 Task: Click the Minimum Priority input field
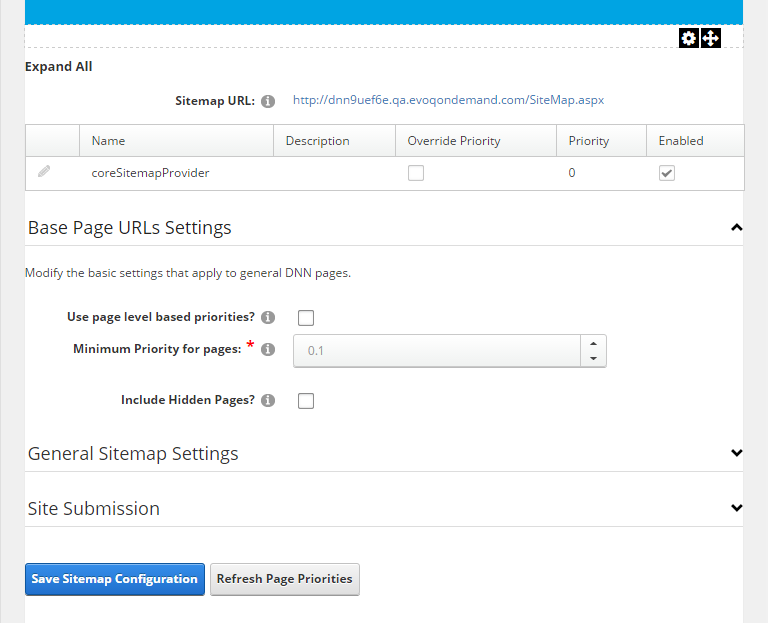tap(437, 351)
